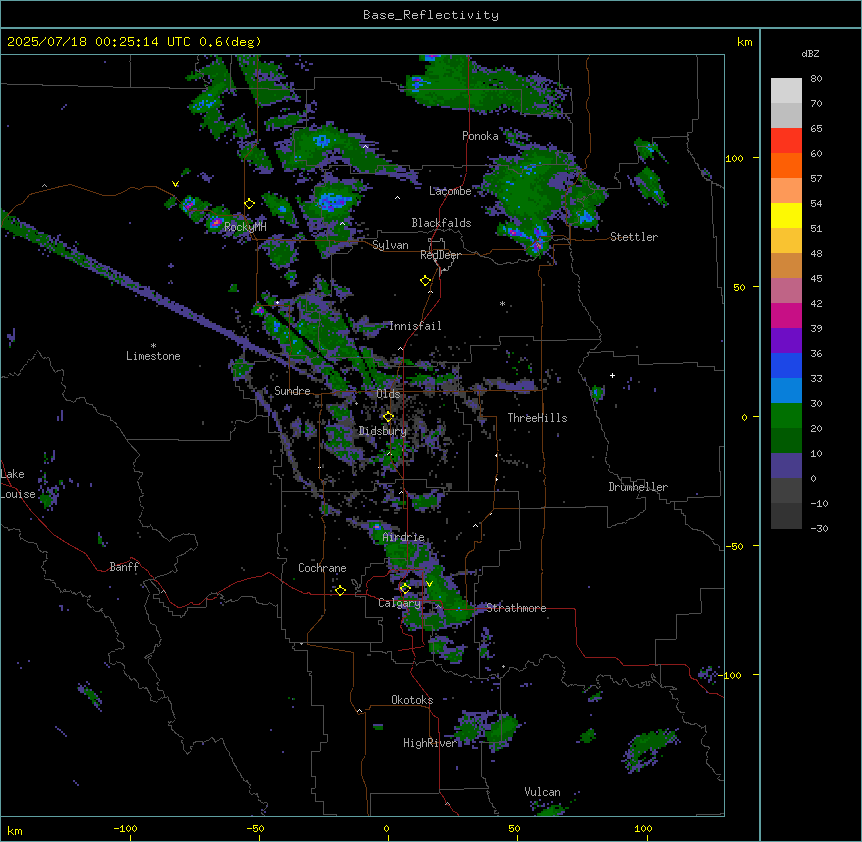Pick the yellow 51-54 dBZ legend swatch

[x=786, y=215]
